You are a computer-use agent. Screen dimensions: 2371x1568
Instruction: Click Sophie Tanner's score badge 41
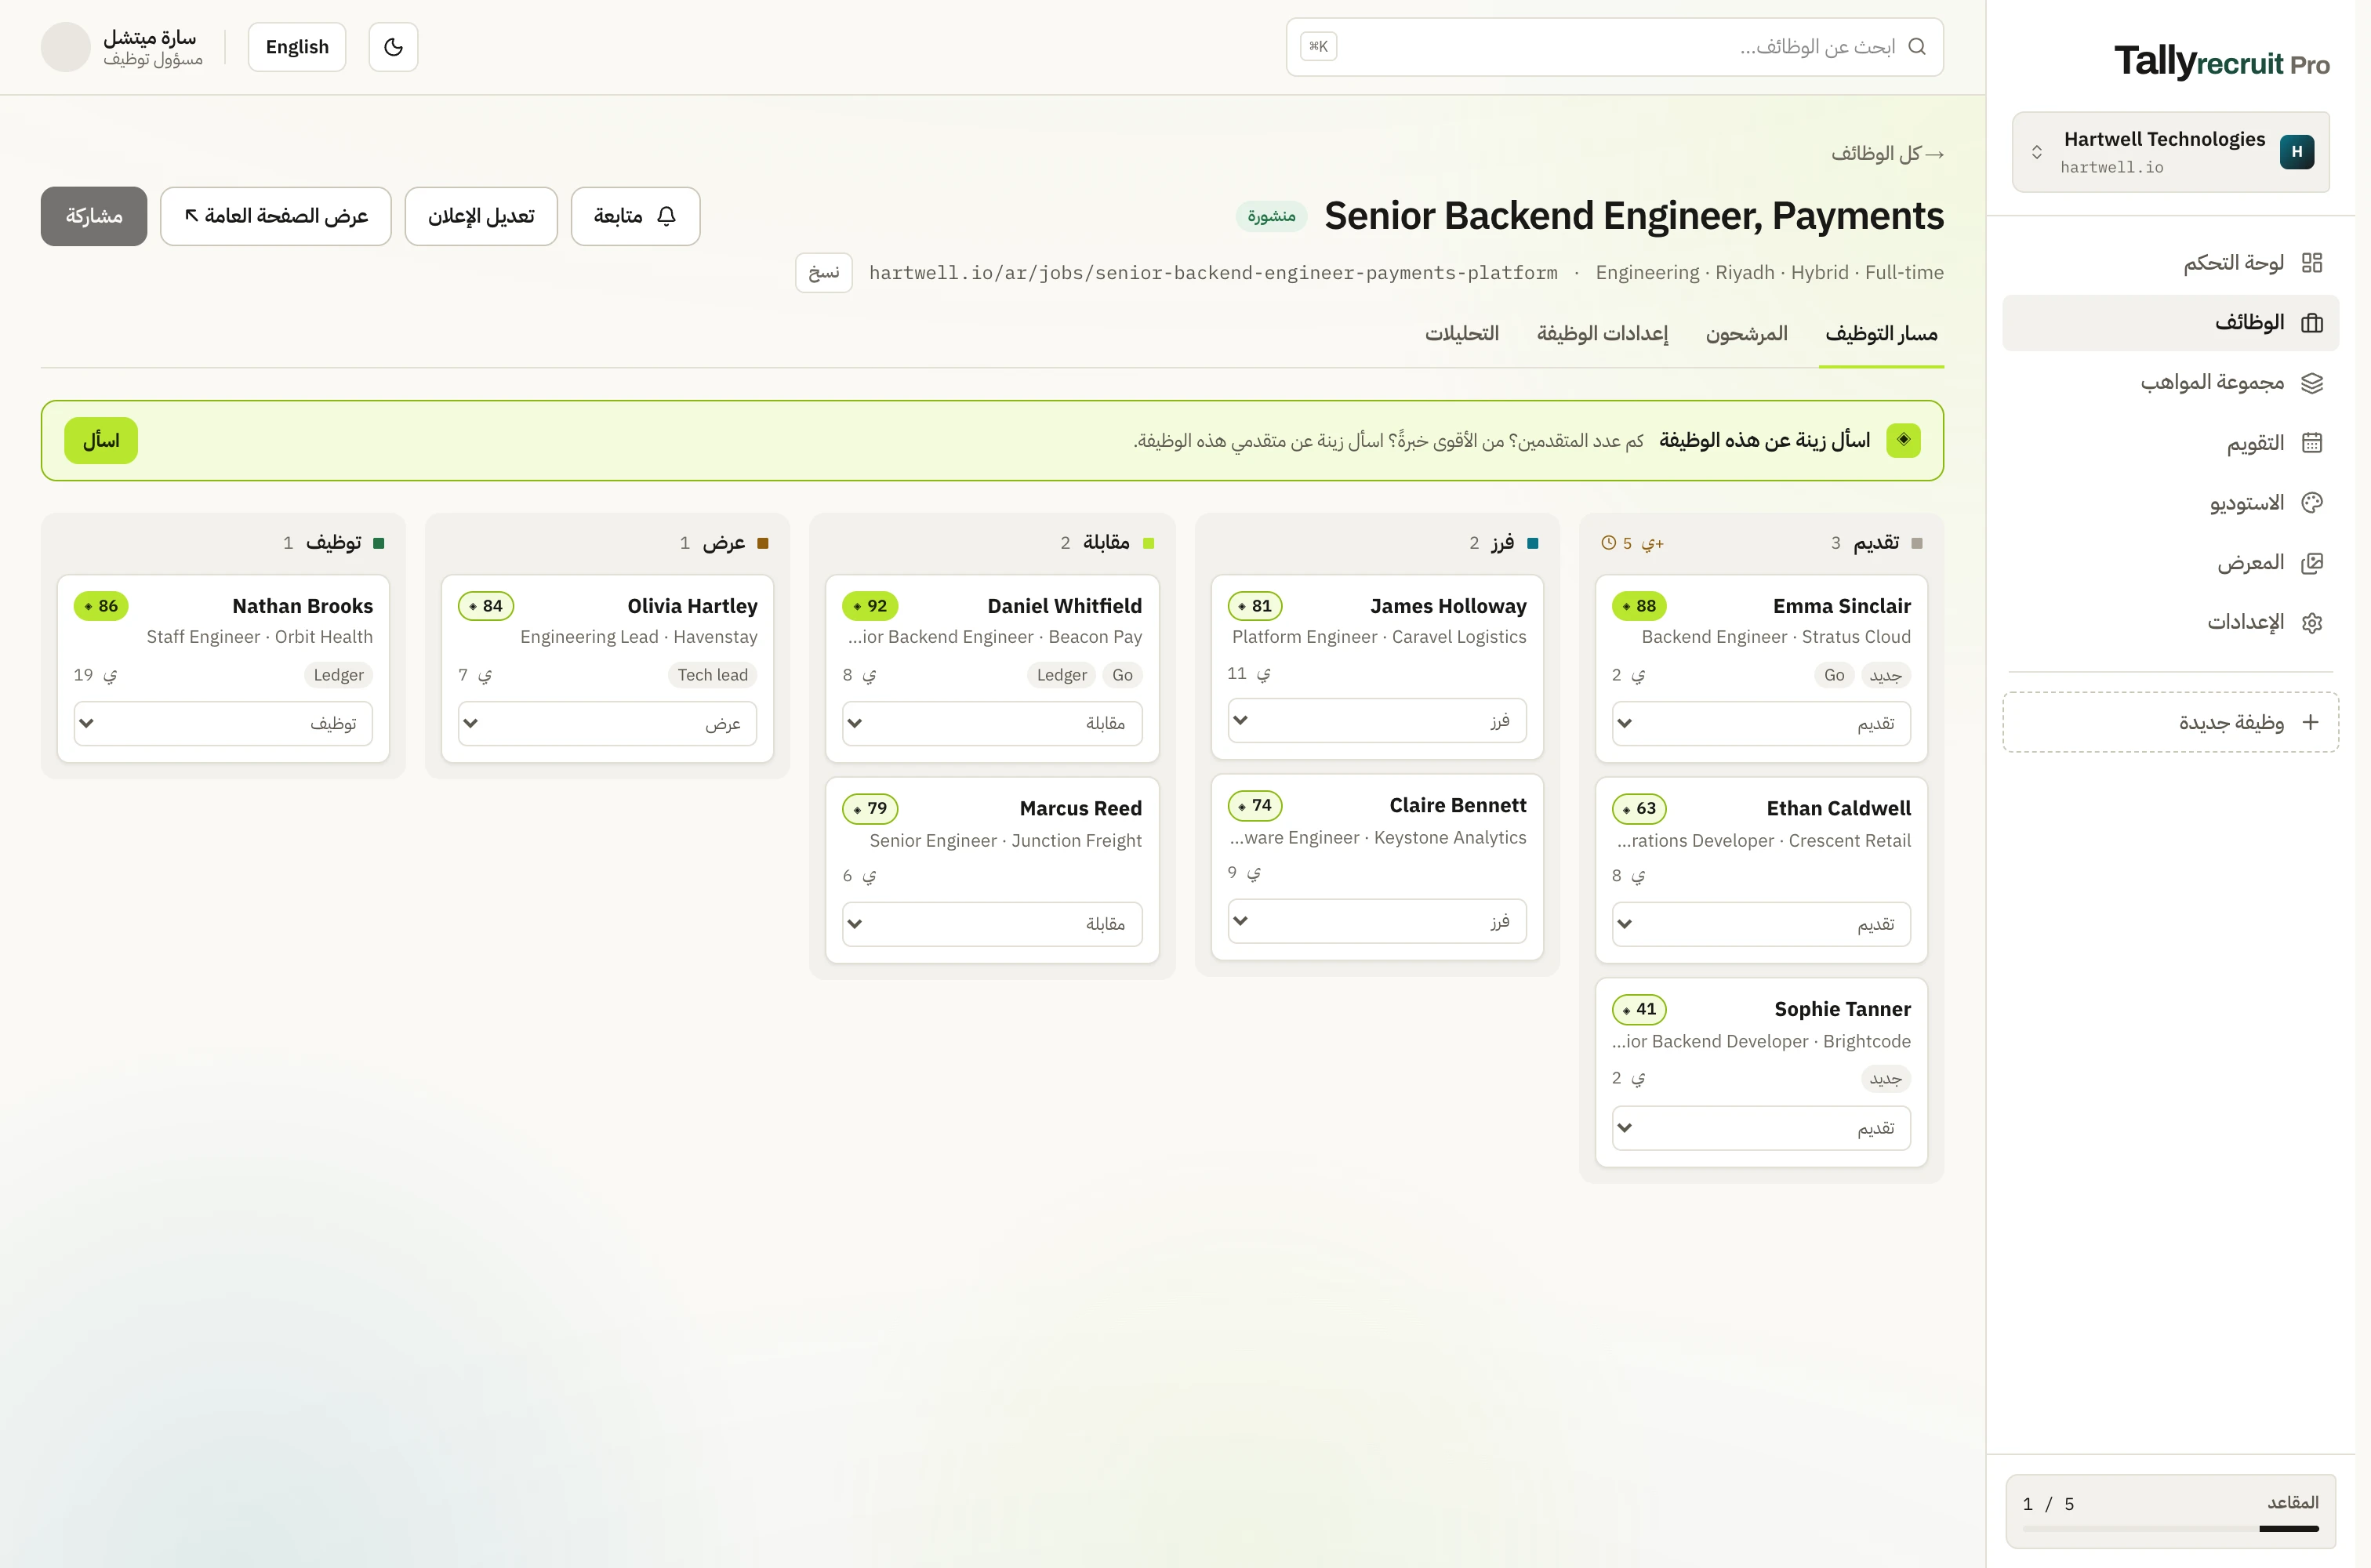click(x=1639, y=1009)
